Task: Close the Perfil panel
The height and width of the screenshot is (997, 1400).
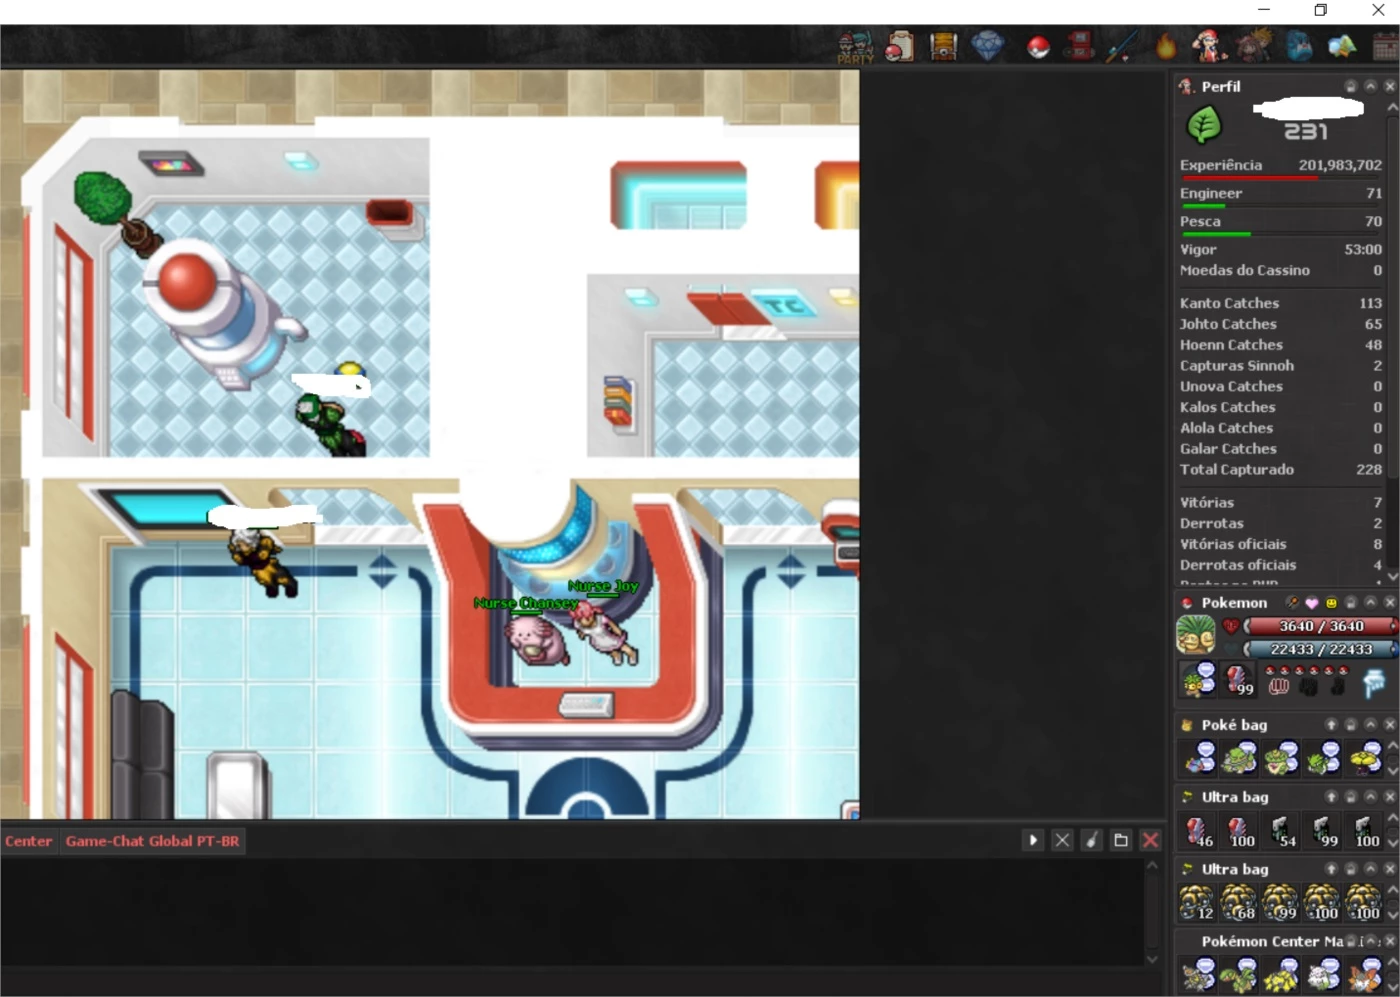Action: coord(1389,86)
